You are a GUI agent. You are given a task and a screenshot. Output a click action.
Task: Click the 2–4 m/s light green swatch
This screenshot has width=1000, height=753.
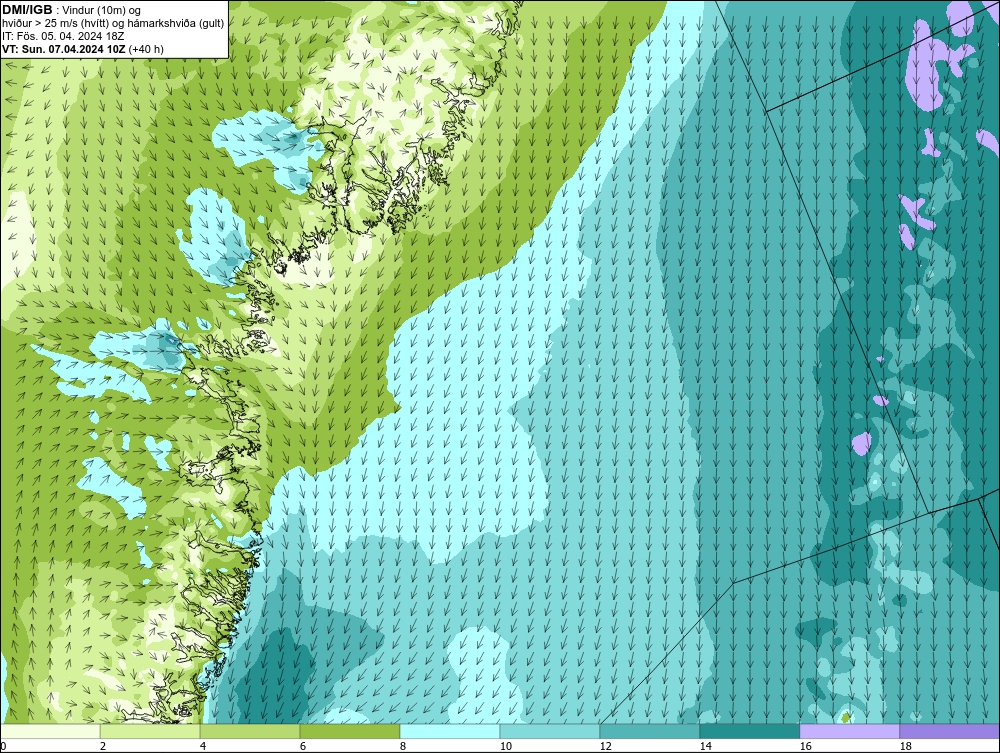150,731
